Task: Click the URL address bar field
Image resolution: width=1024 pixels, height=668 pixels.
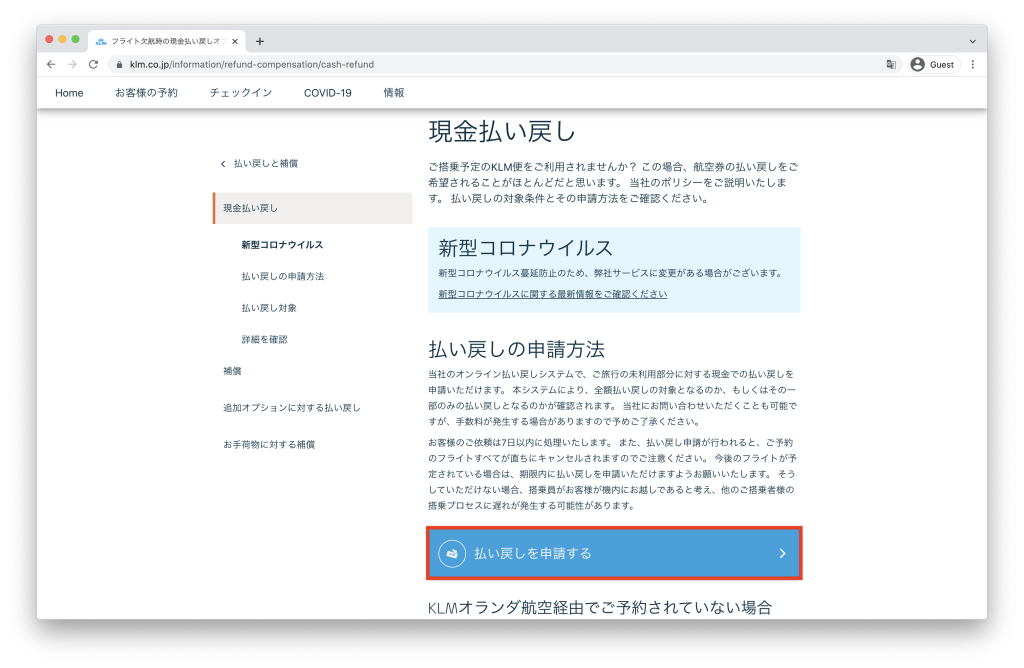Action: pos(500,64)
